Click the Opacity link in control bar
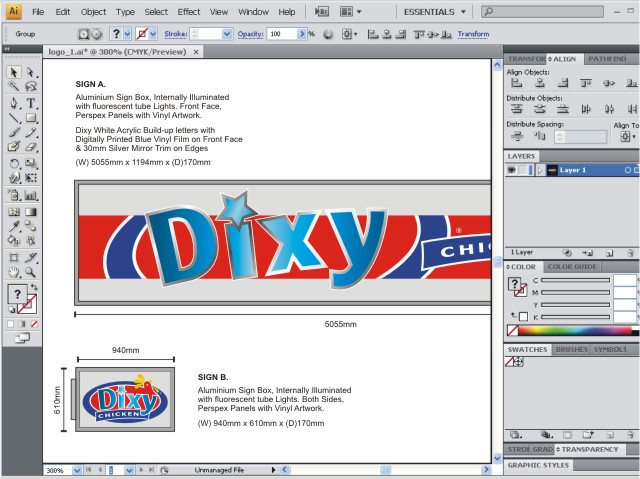640x479 pixels. pos(250,34)
